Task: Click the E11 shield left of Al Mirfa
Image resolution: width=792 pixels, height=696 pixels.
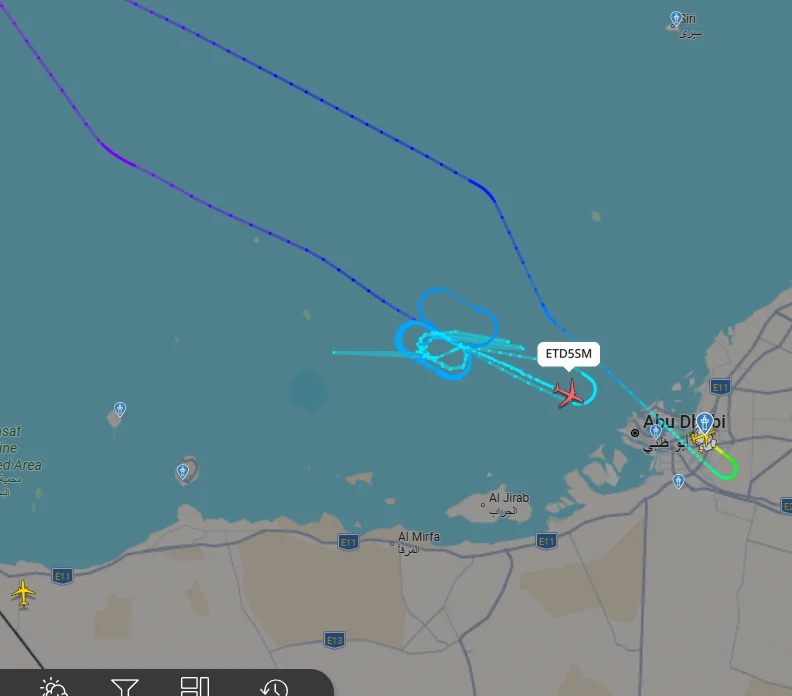Action: point(349,542)
